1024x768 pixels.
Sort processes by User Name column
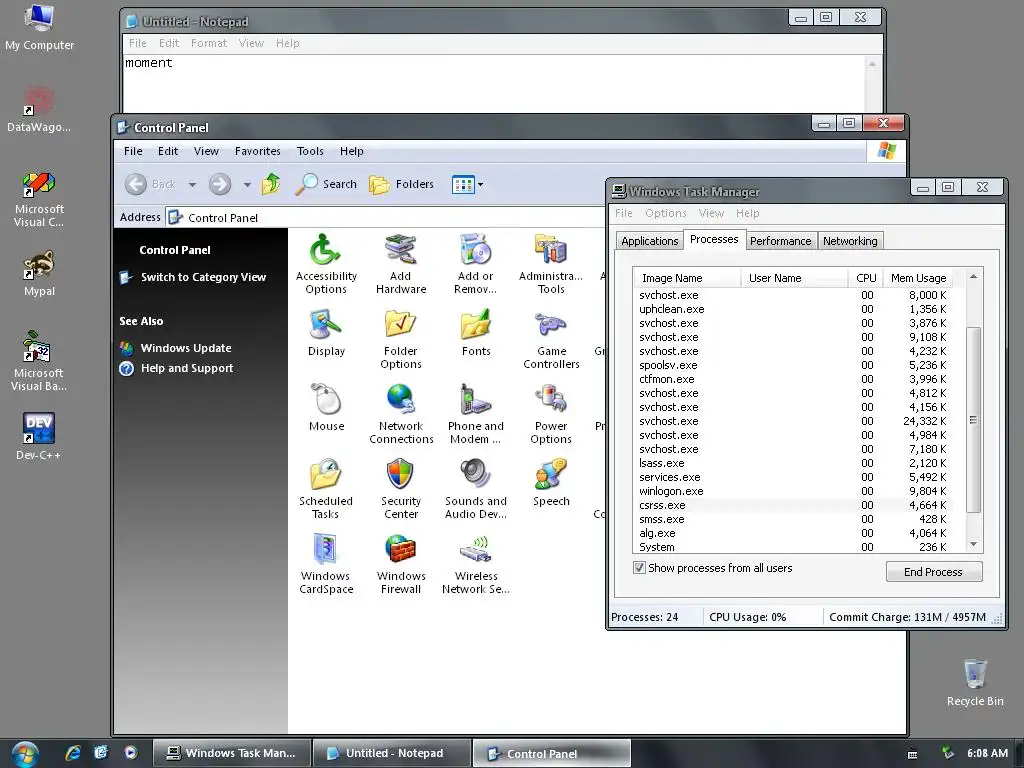[794, 278]
